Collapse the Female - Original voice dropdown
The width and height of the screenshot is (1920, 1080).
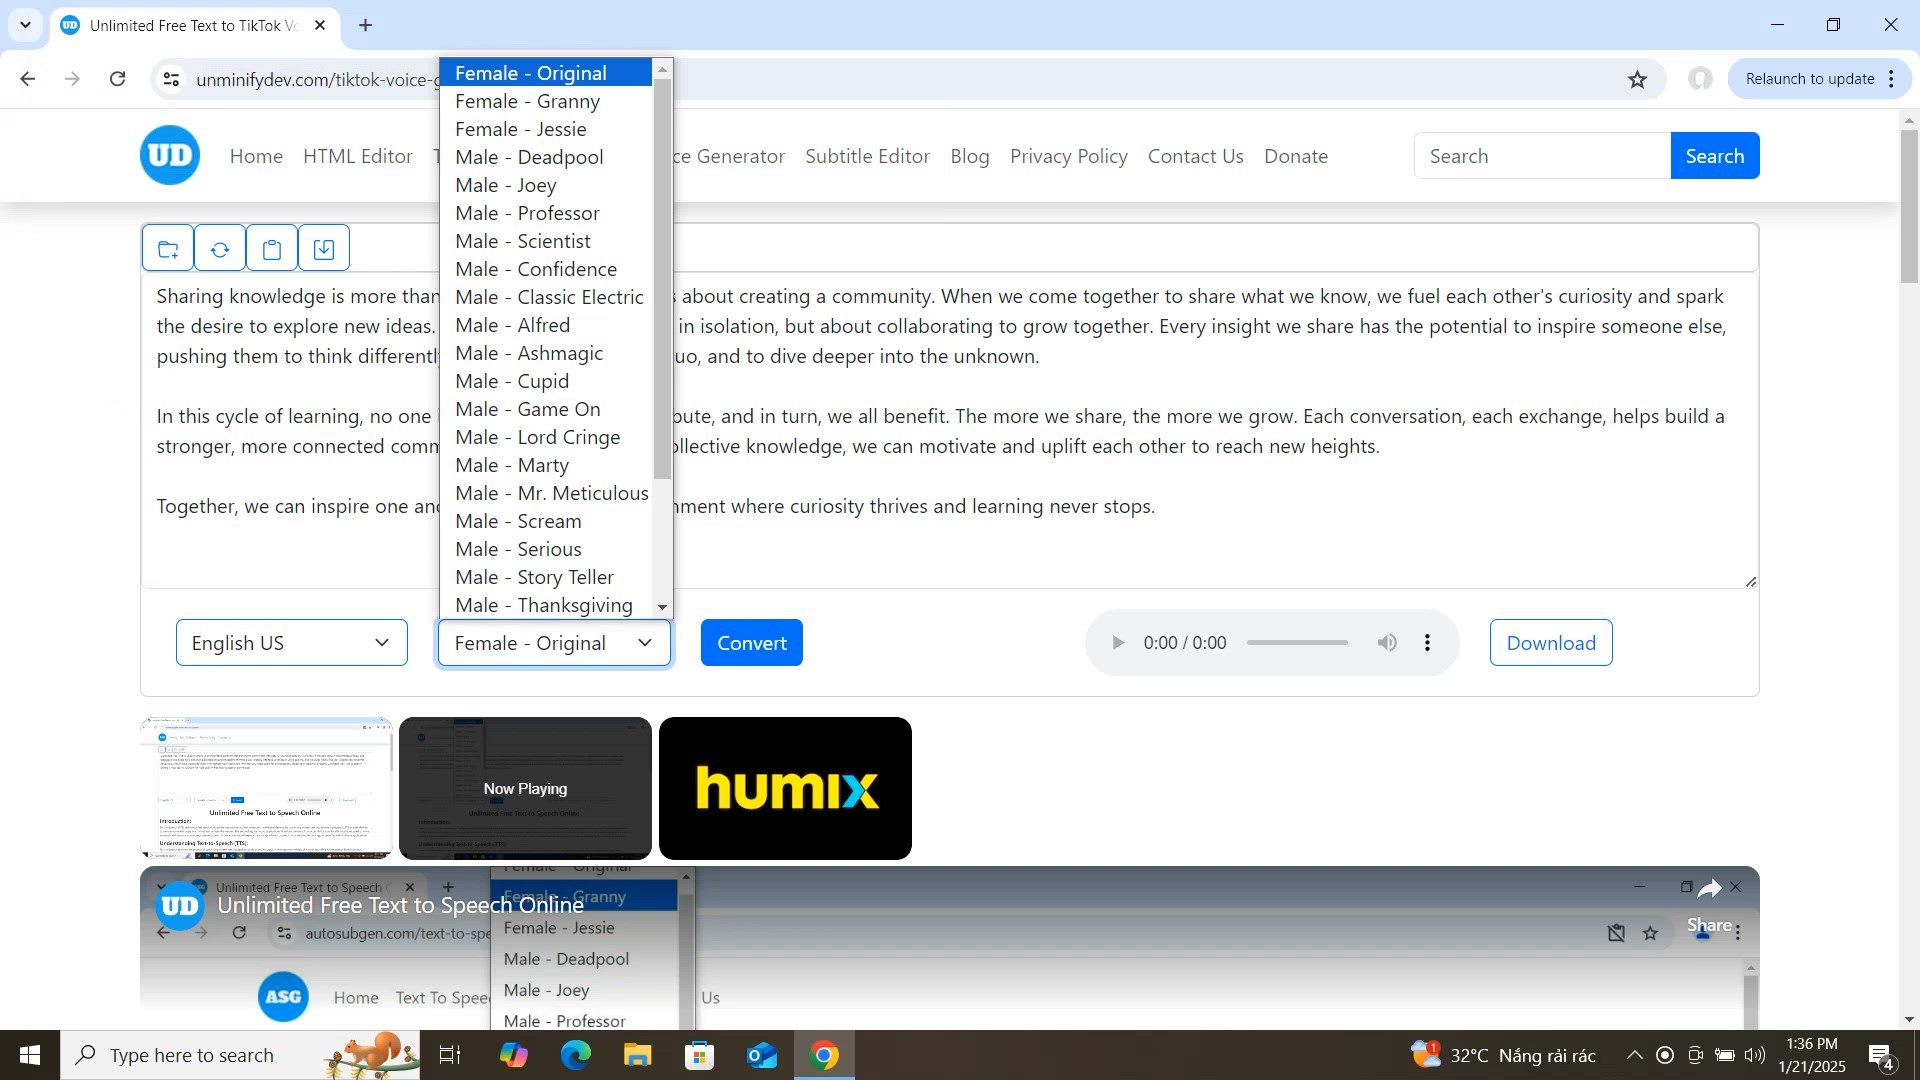pos(554,643)
